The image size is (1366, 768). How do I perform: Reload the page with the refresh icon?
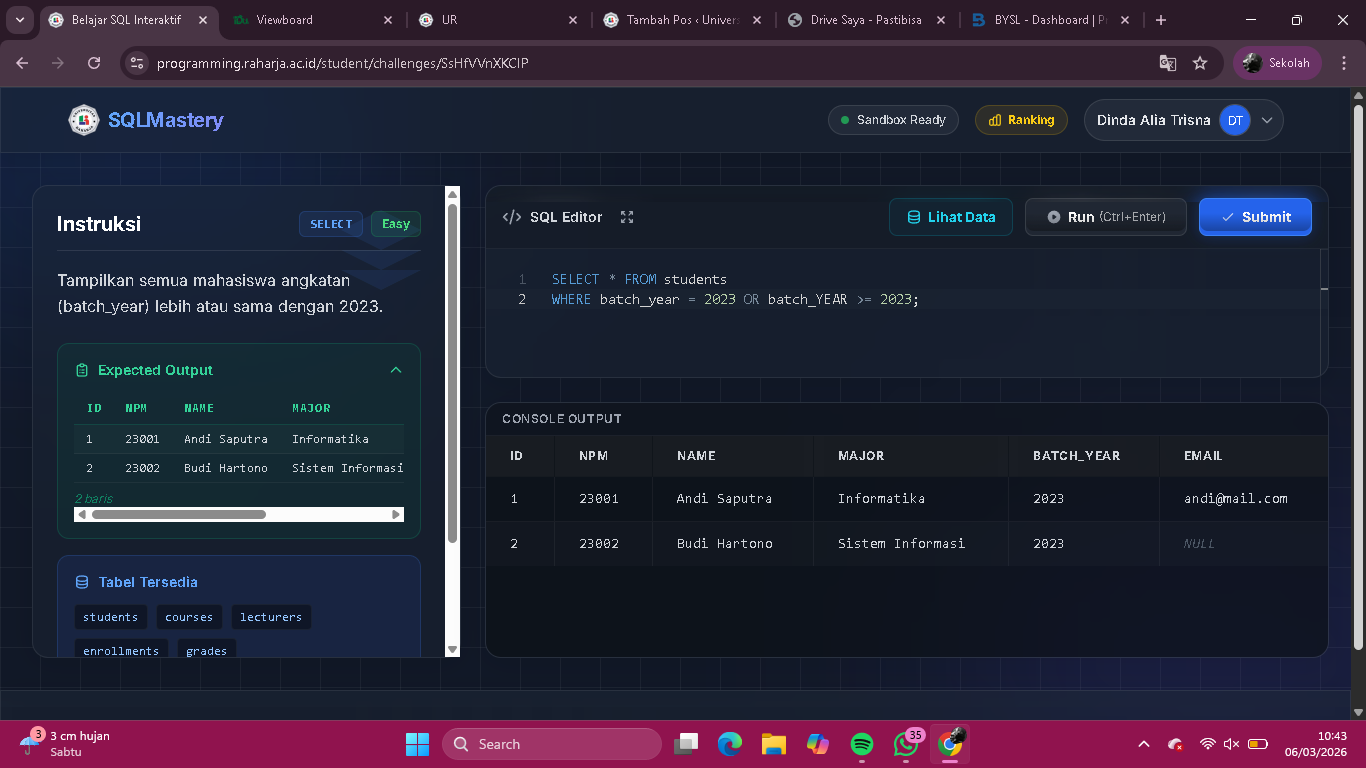coord(94,63)
